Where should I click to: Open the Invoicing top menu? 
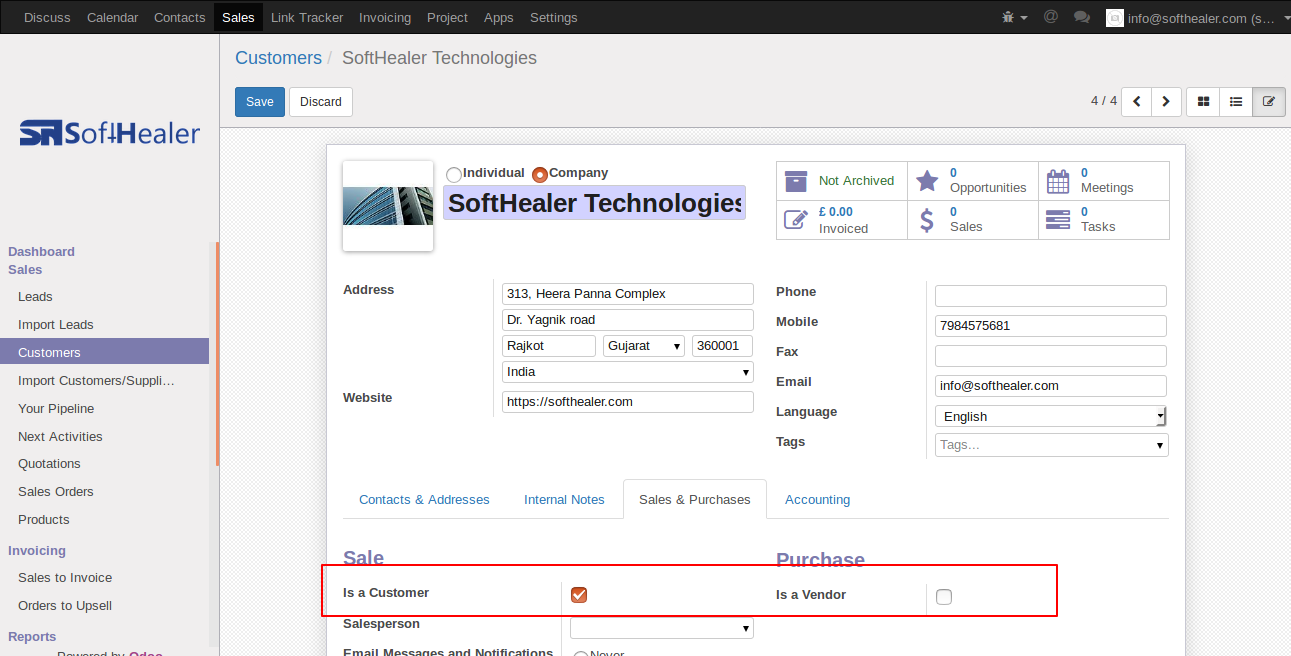pos(385,17)
